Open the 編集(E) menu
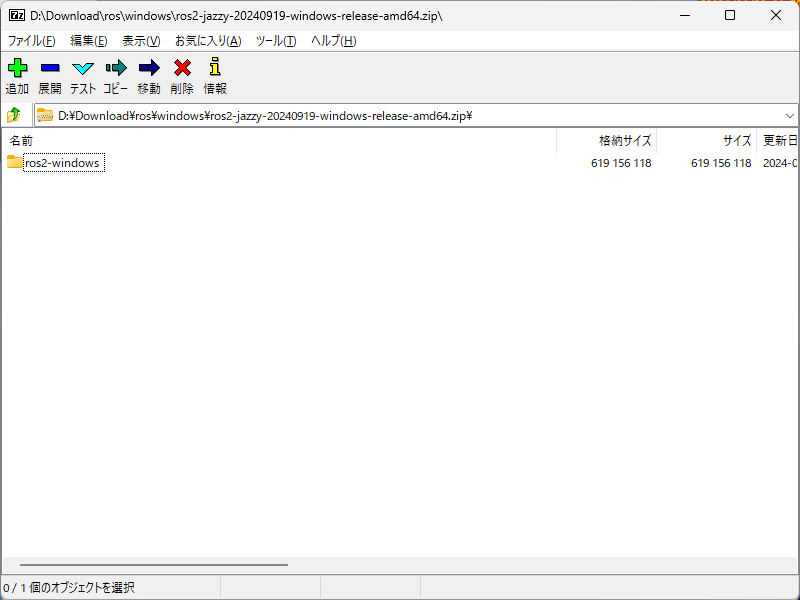This screenshot has width=800, height=600. tap(89, 41)
